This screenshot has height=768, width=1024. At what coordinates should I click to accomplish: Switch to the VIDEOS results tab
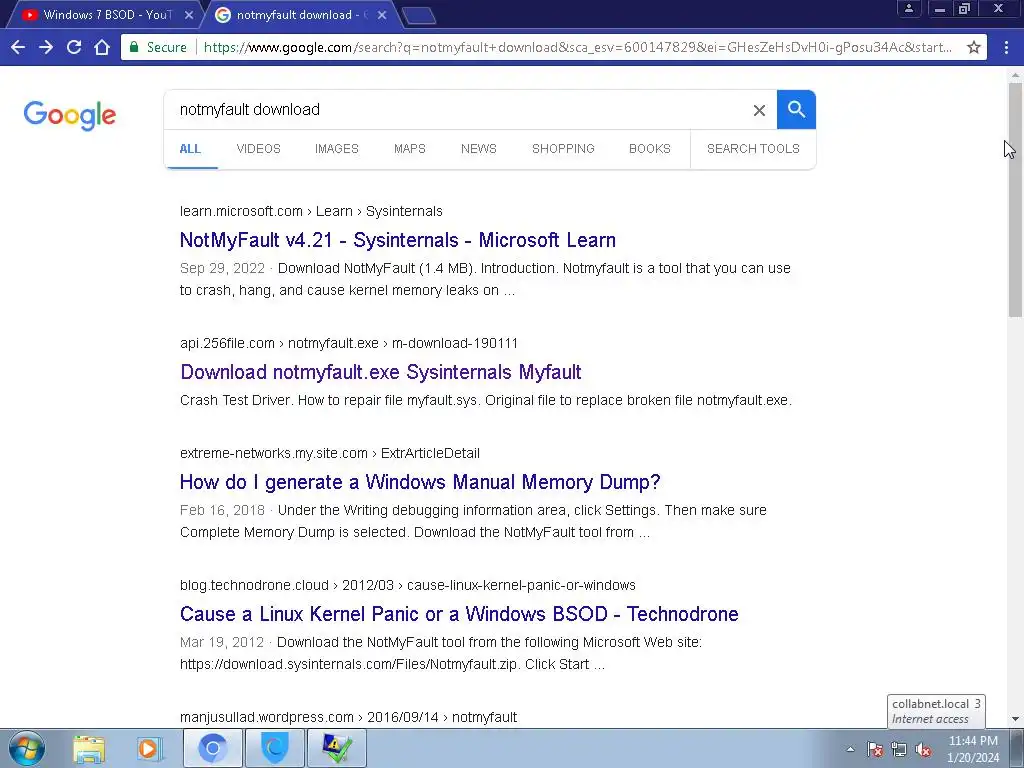click(259, 149)
